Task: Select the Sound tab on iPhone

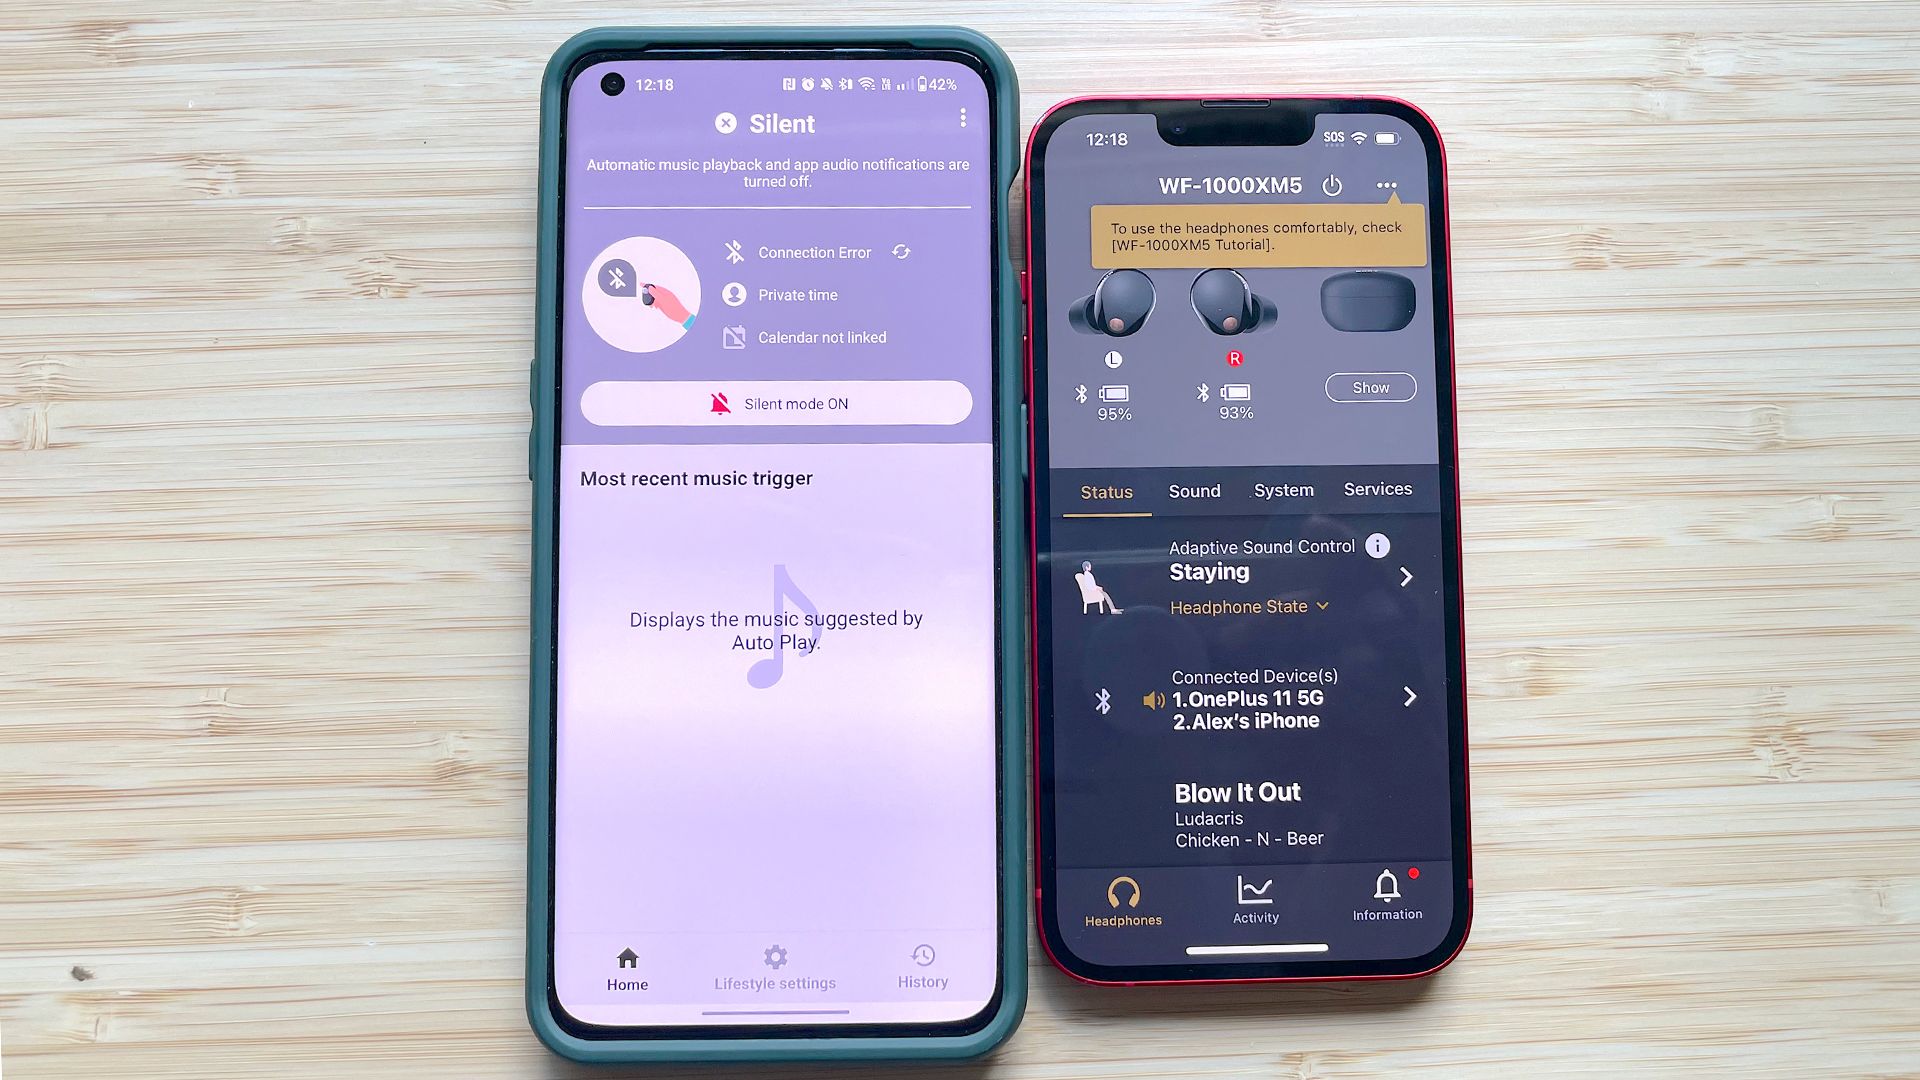Action: click(x=1193, y=489)
